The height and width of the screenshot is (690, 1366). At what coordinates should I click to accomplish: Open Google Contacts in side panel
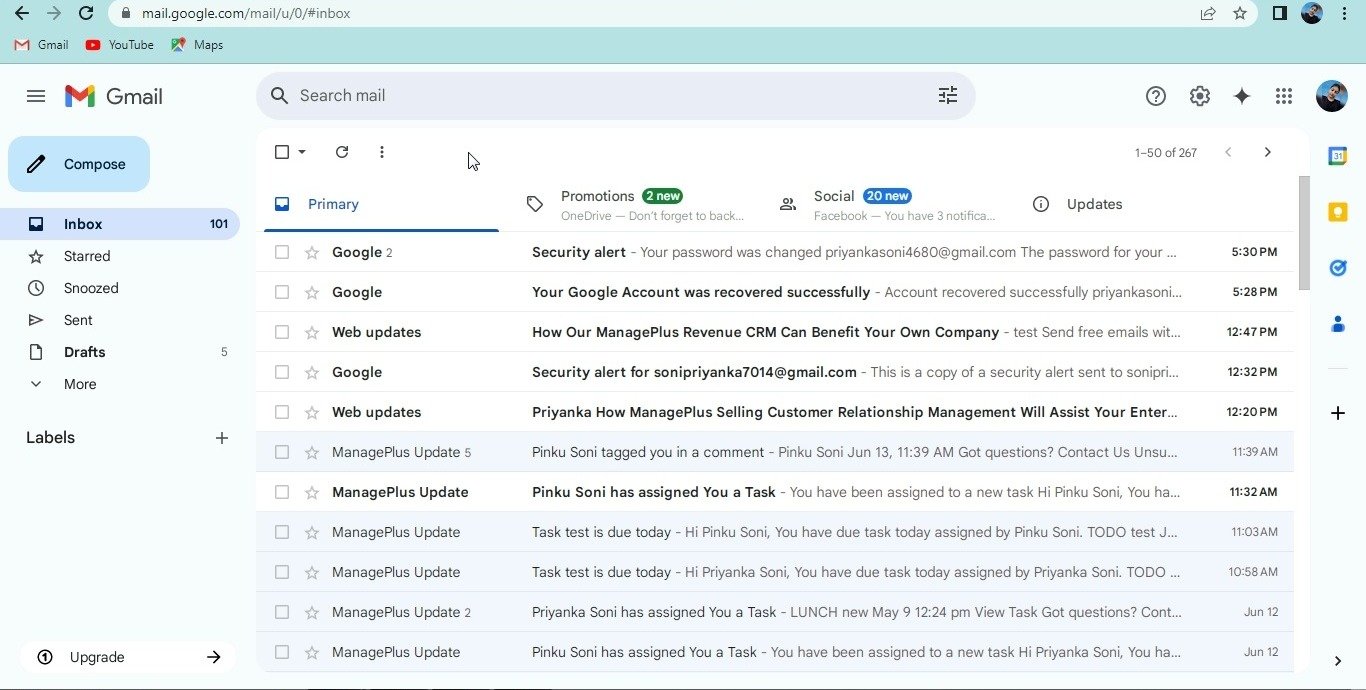[x=1337, y=324]
